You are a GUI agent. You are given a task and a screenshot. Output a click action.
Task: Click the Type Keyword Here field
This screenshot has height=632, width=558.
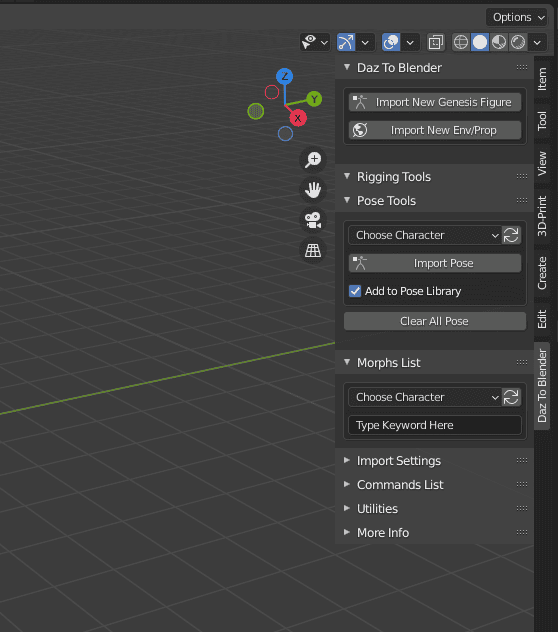[435, 425]
